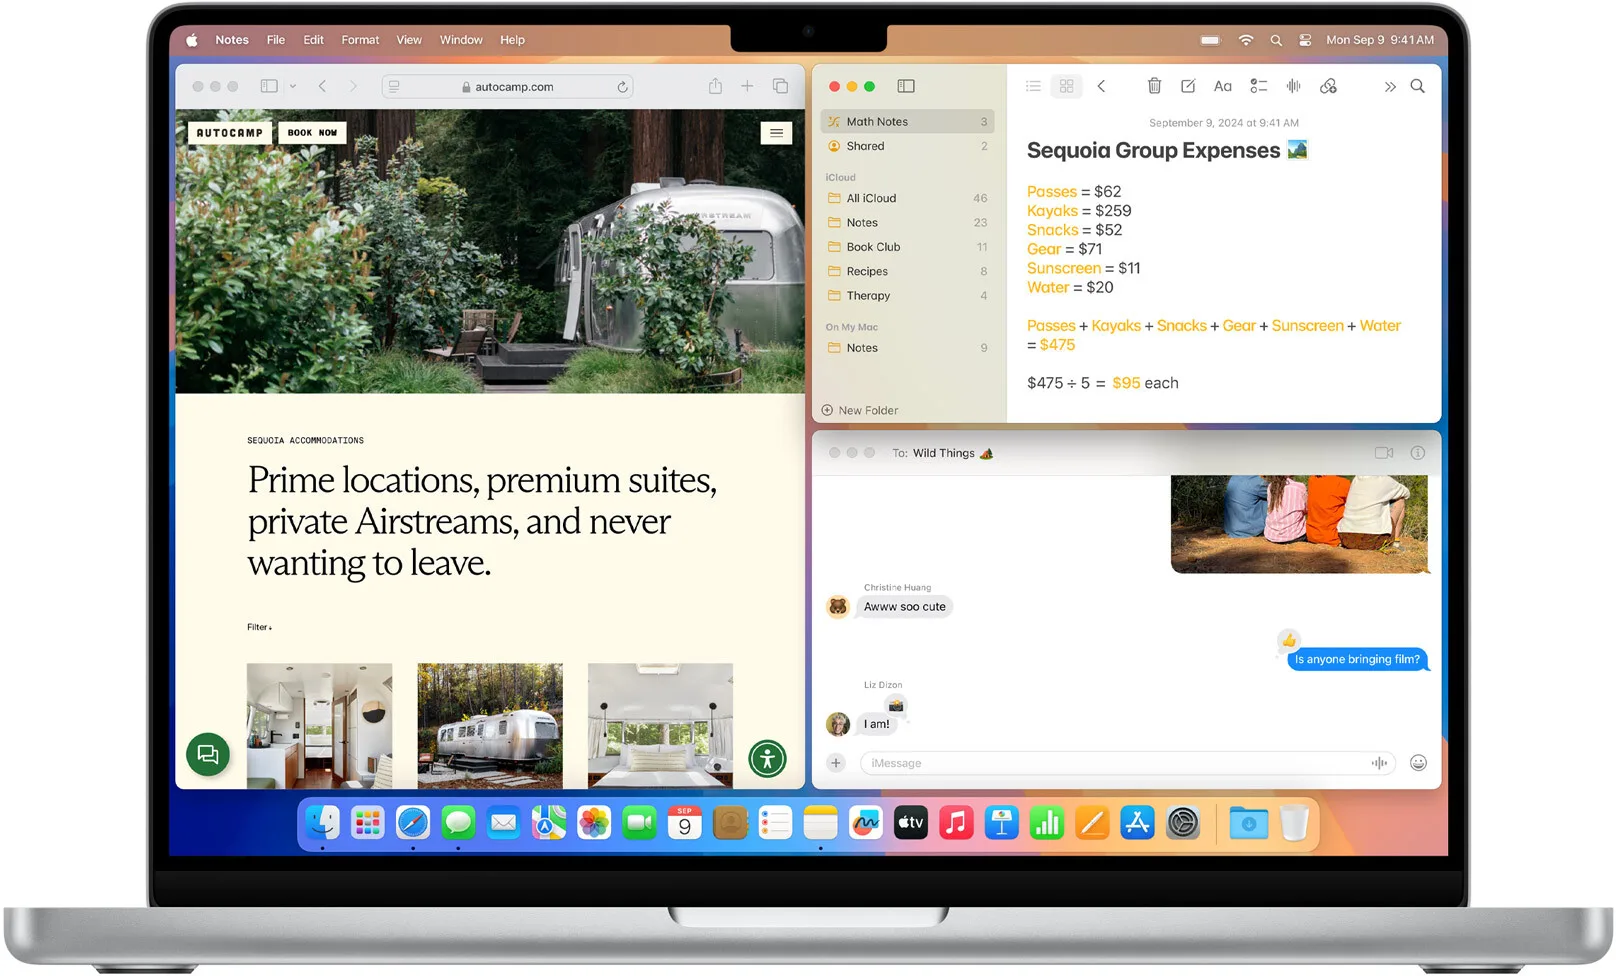Reload the autocamp.com page

(622, 87)
